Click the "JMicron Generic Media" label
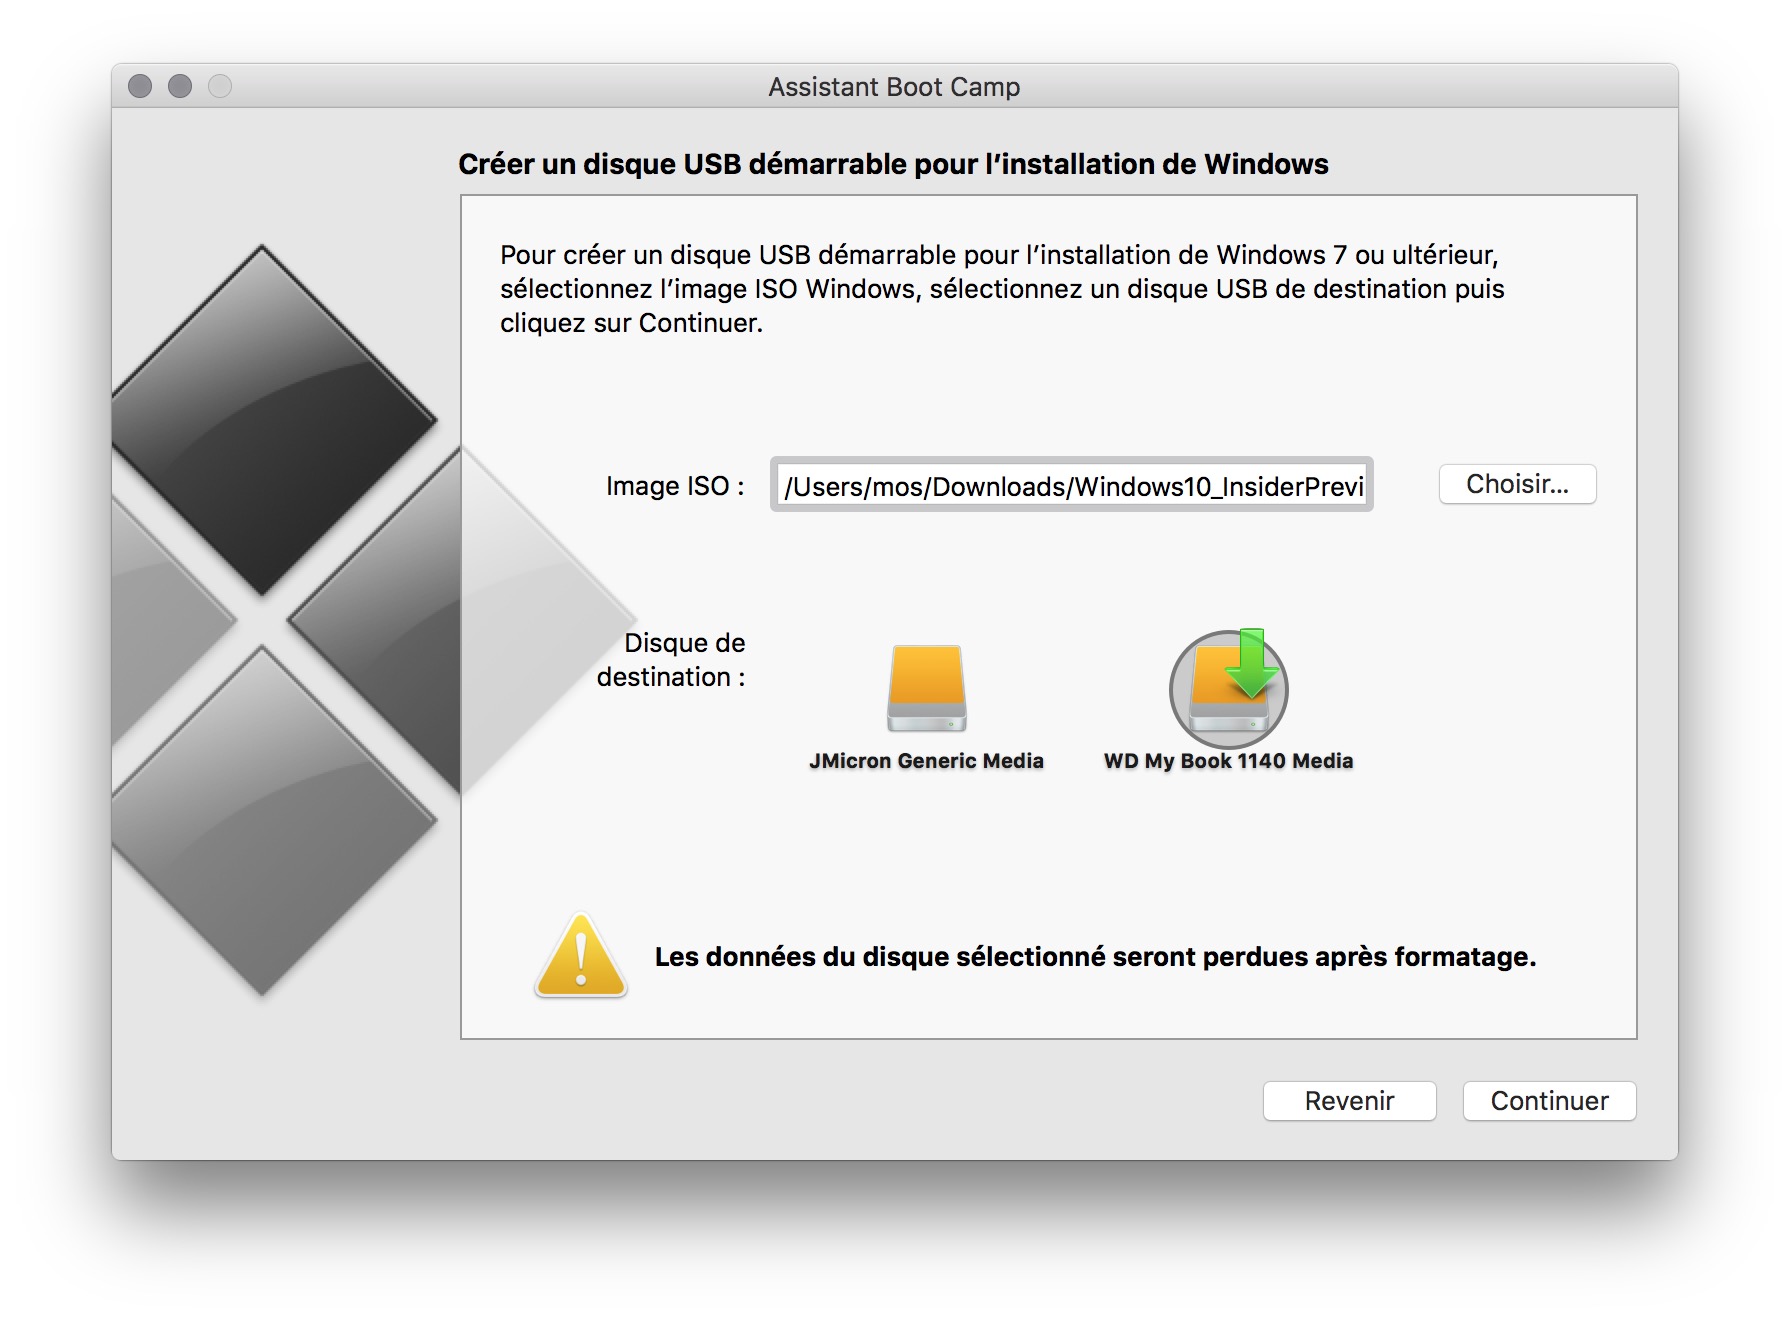1790x1320 pixels. tap(926, 761)
